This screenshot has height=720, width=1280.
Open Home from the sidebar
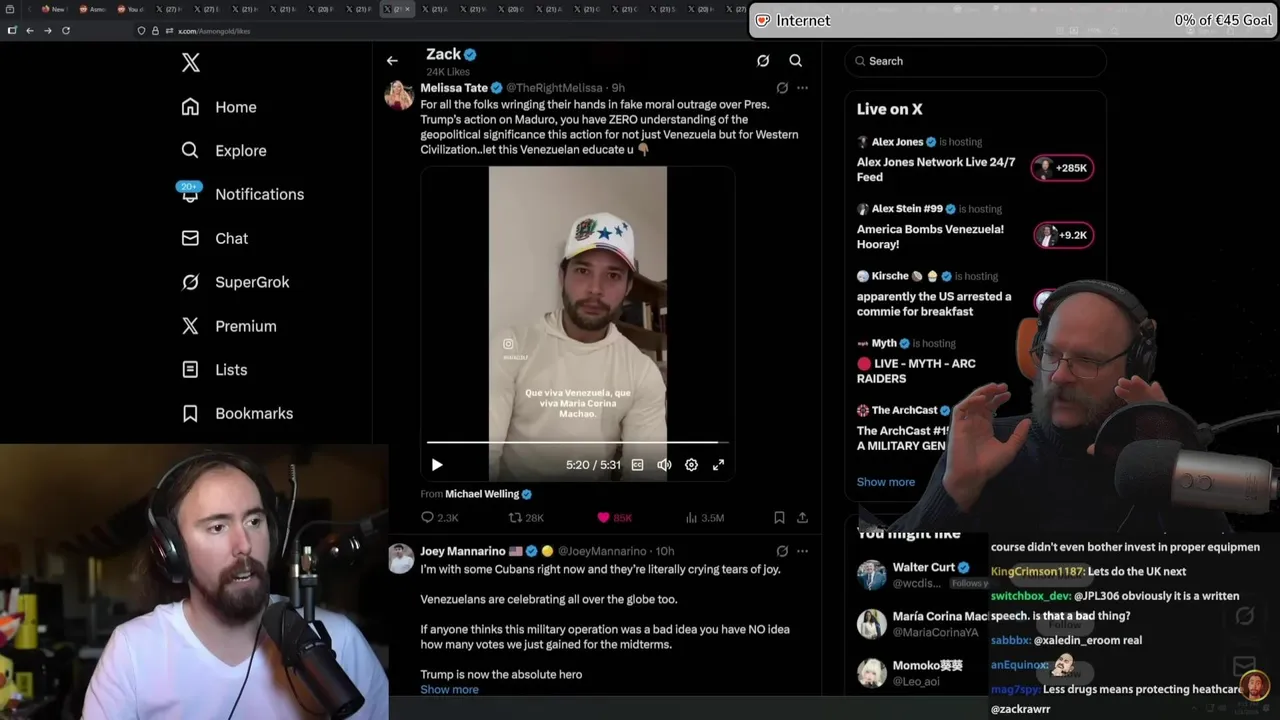coord(219,107)
